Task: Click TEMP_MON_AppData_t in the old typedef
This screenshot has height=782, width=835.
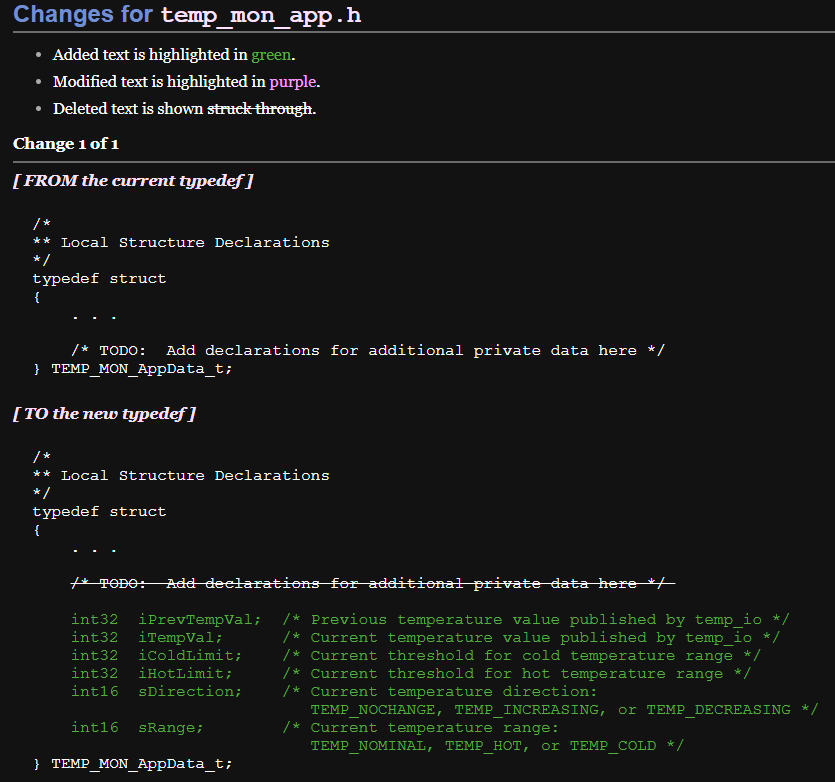Action: (141, 369)
